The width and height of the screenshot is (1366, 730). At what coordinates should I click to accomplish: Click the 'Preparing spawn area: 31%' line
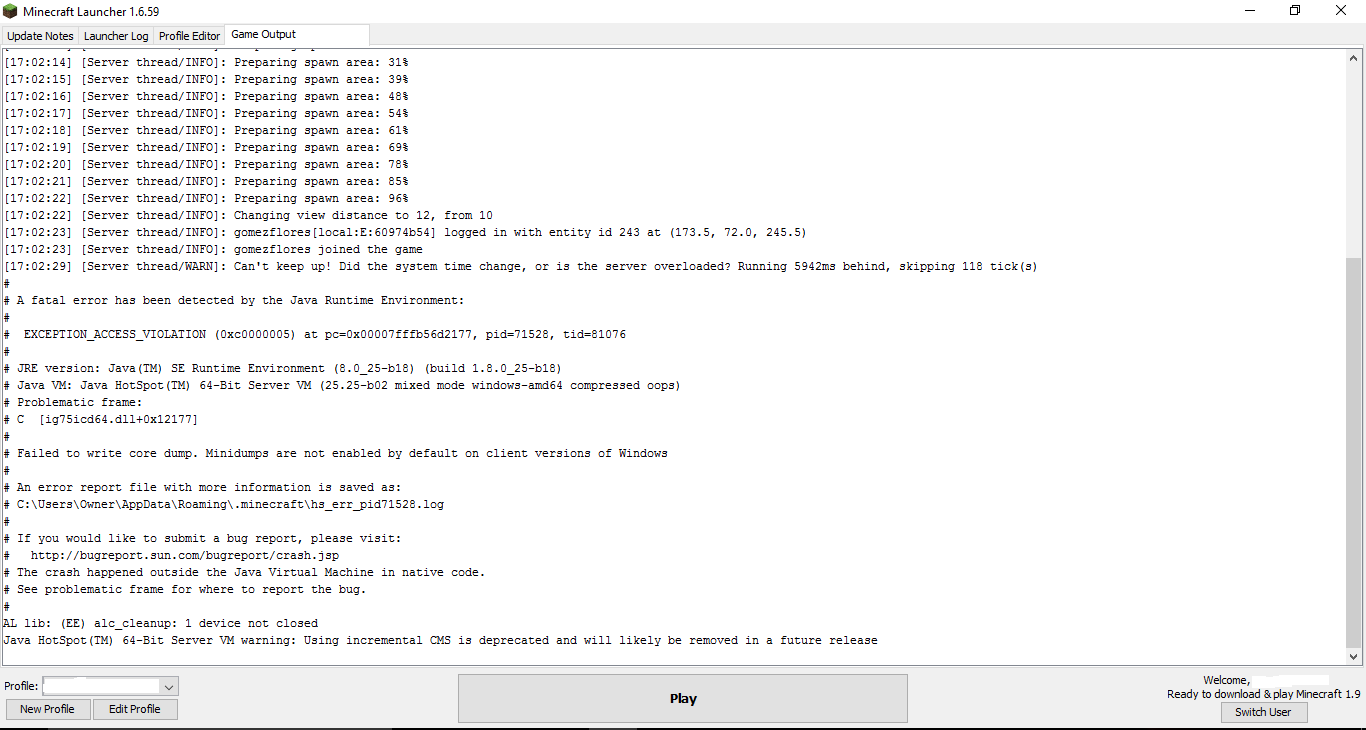point(206,62)
